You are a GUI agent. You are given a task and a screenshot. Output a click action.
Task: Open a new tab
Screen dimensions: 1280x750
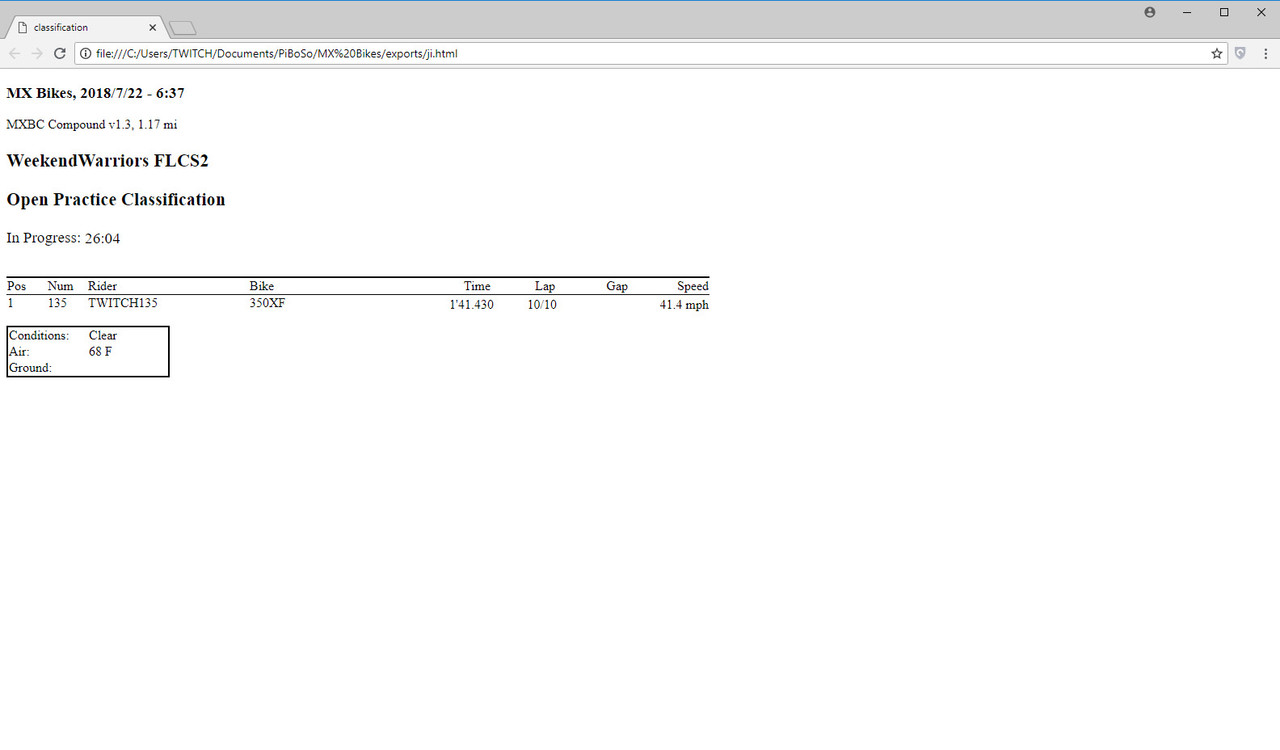(182, 28)
